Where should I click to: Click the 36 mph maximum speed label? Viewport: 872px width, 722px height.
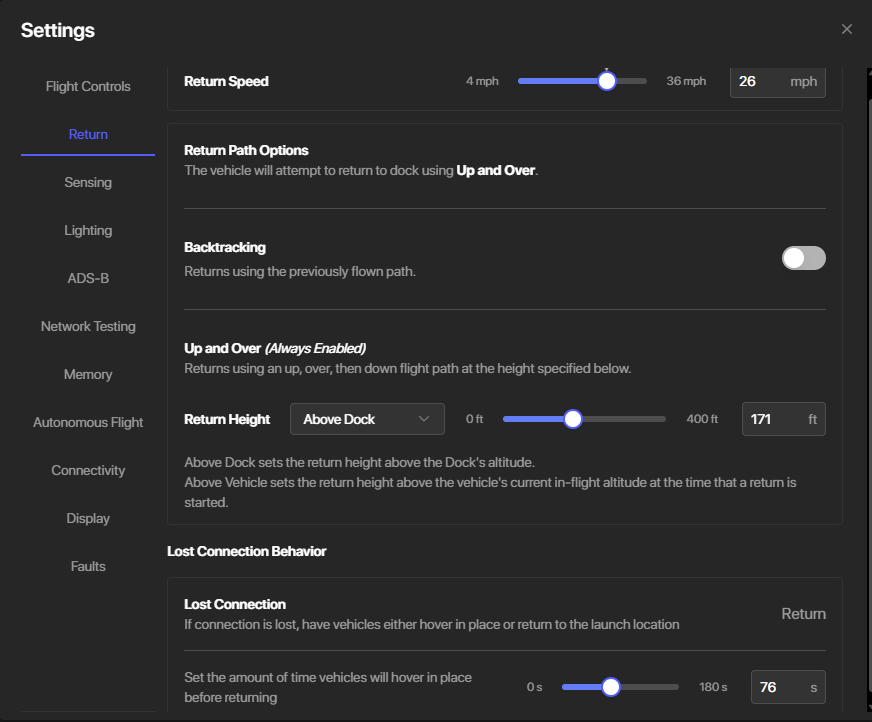point(686,81)
